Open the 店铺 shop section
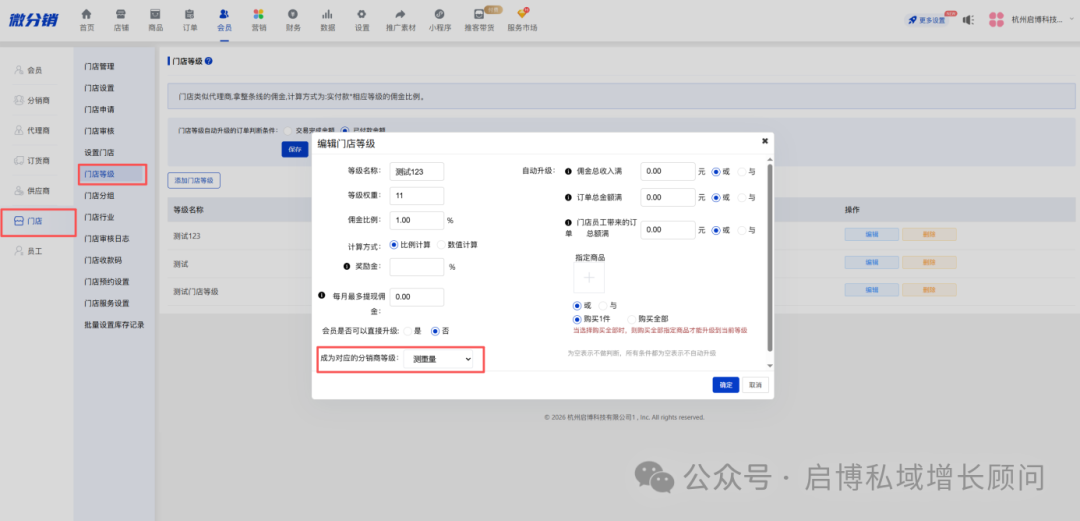This screenshot has height=521, width=1080. (x=121, y=20)
